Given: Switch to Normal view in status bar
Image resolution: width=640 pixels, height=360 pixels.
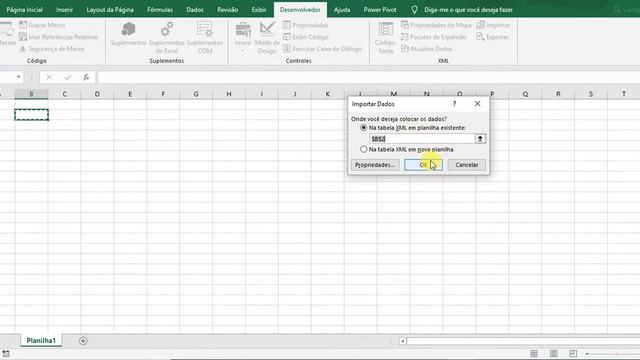Looking at the screenshot, I should click(x=533, y=353).
